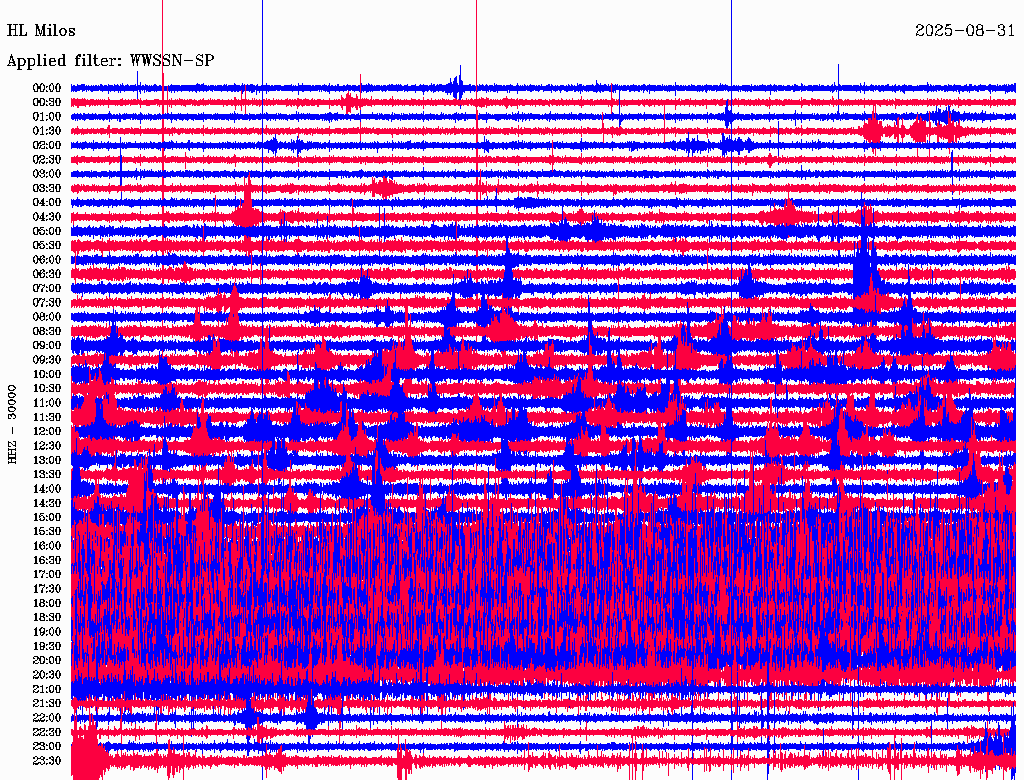The height and width of the screenshot is (780, 1024).
Task: Select the 12:30 time row label
Action: coord(47,446)
